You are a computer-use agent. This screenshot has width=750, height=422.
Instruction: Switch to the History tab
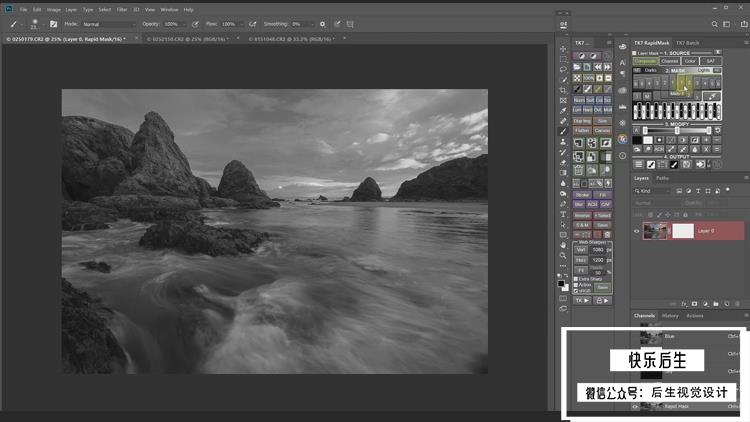pyautogui.click(x=670, y=316)
